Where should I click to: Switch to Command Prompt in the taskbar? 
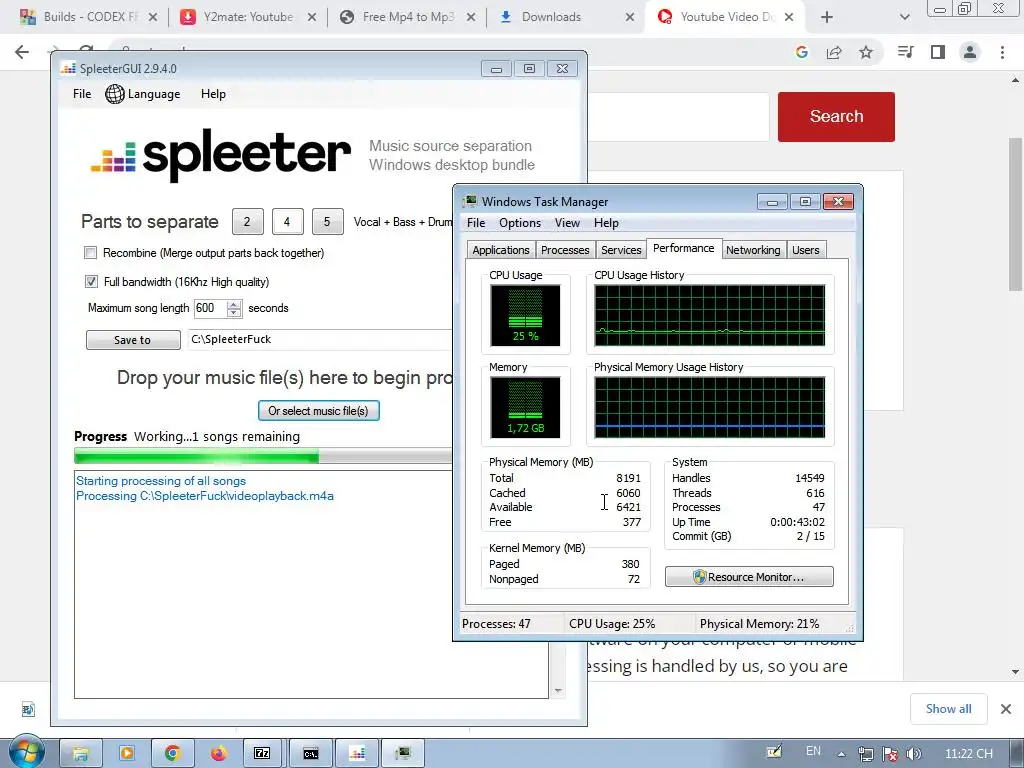[311, 754]
